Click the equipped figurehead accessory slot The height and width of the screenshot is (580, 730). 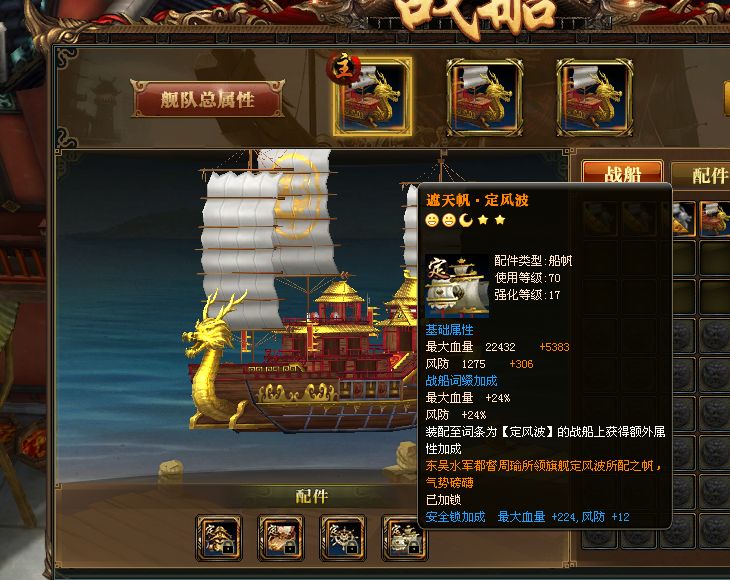[x=219, y=538]
